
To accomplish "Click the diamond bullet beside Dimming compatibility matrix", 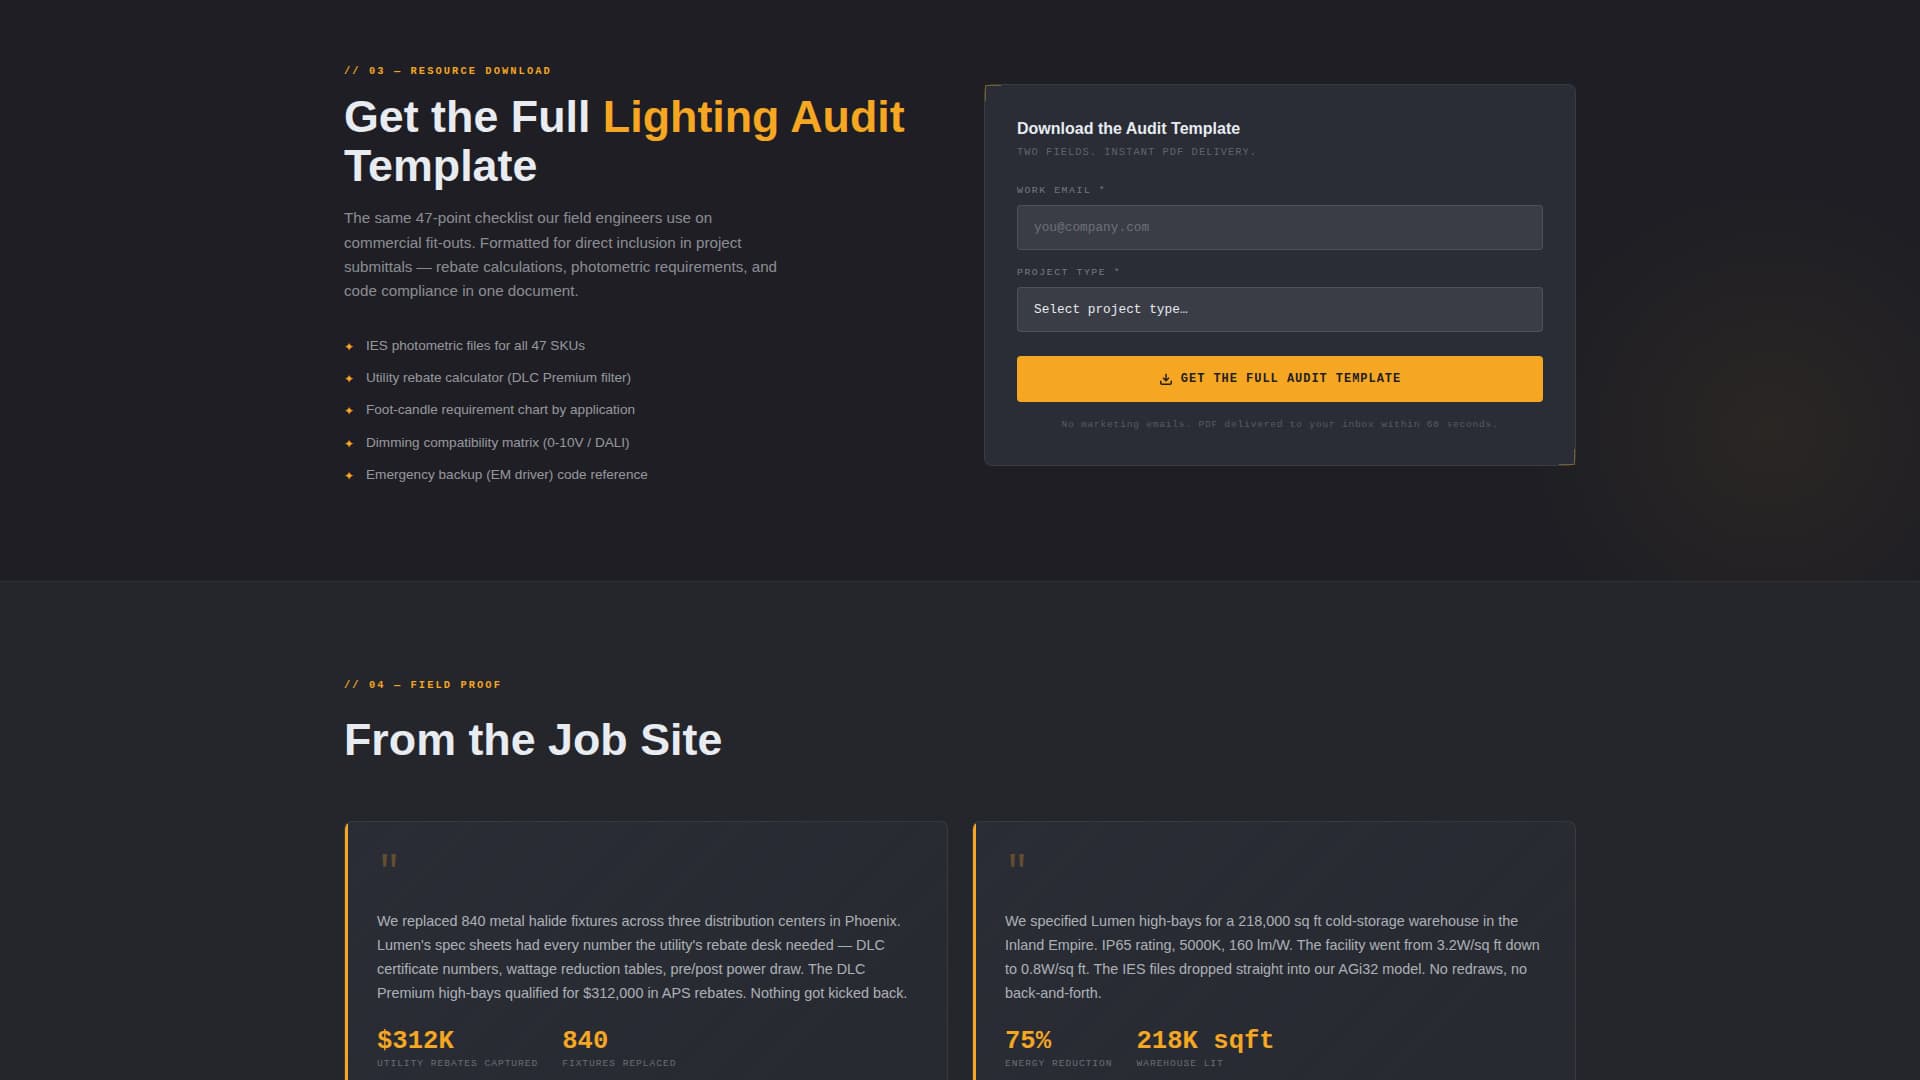I will pyautogui.click(x=348, y=442).
